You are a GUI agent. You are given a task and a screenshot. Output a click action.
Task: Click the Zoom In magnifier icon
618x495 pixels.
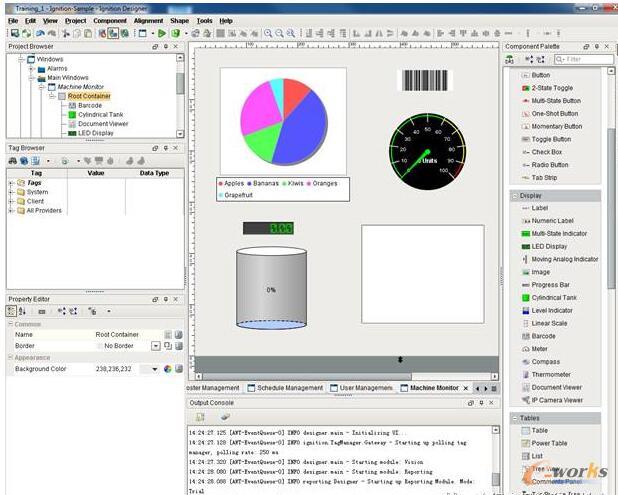pos(268,33)
